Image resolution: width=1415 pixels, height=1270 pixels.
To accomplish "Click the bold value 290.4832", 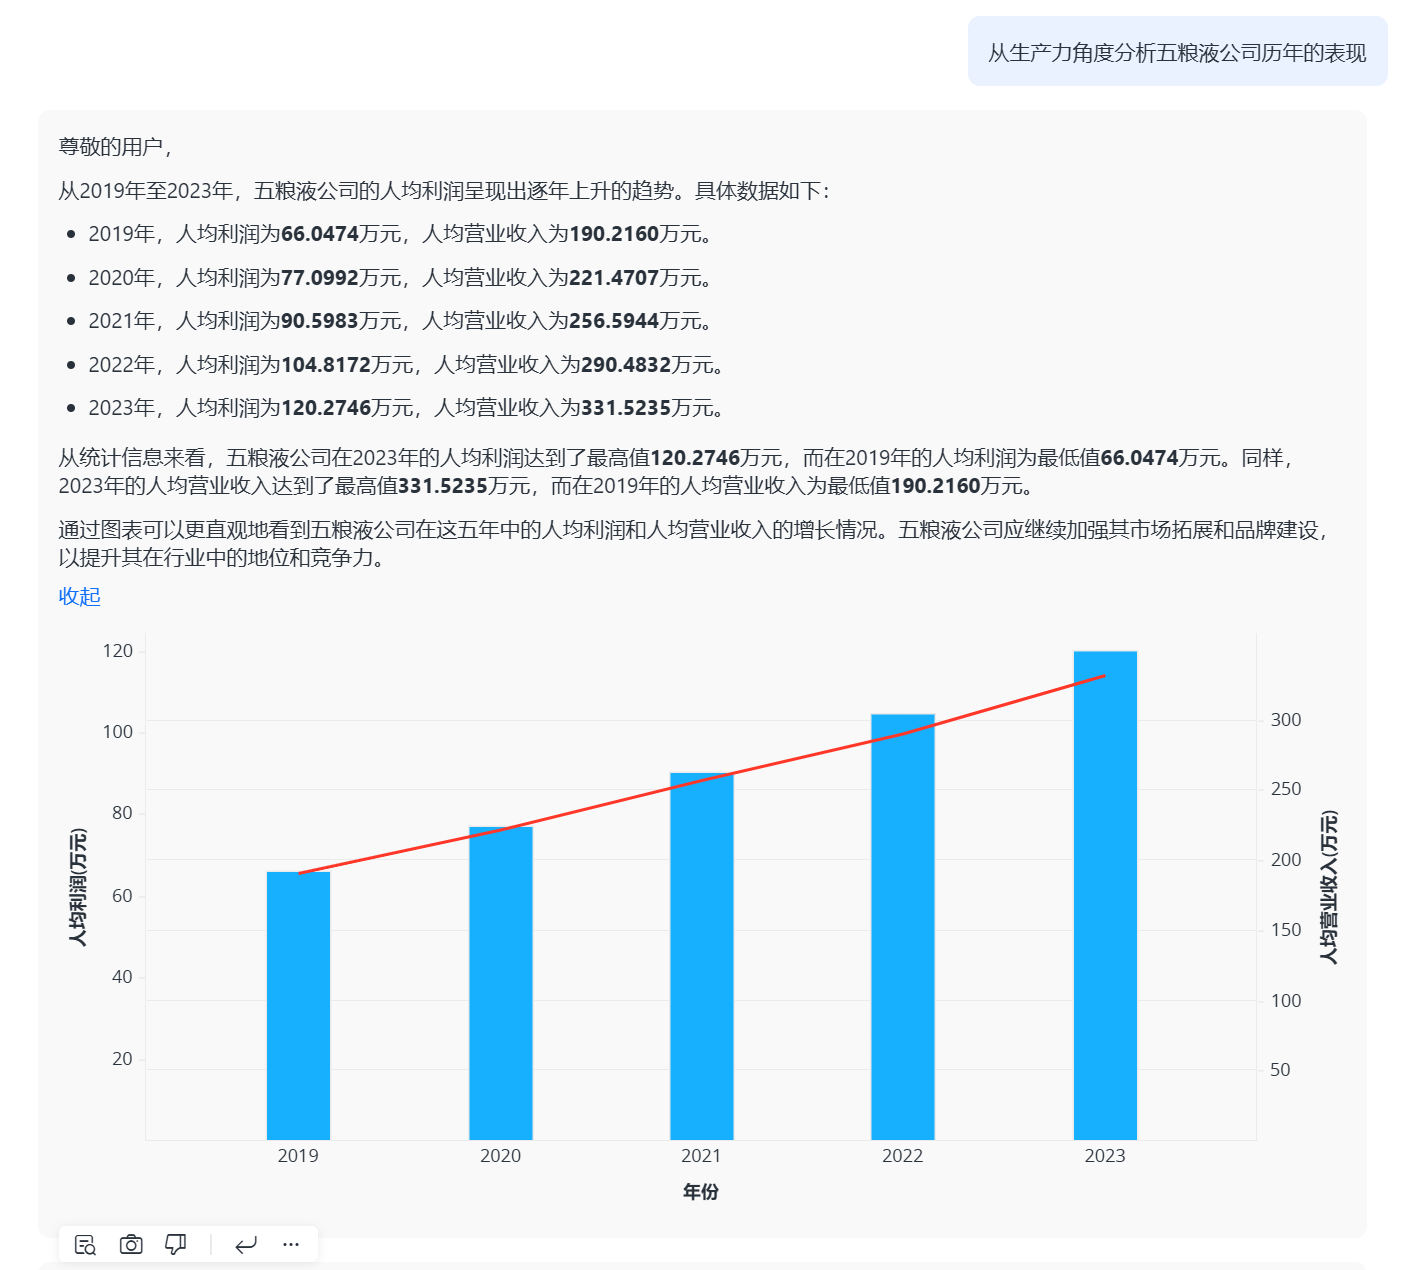I will [x=626, y=365].
